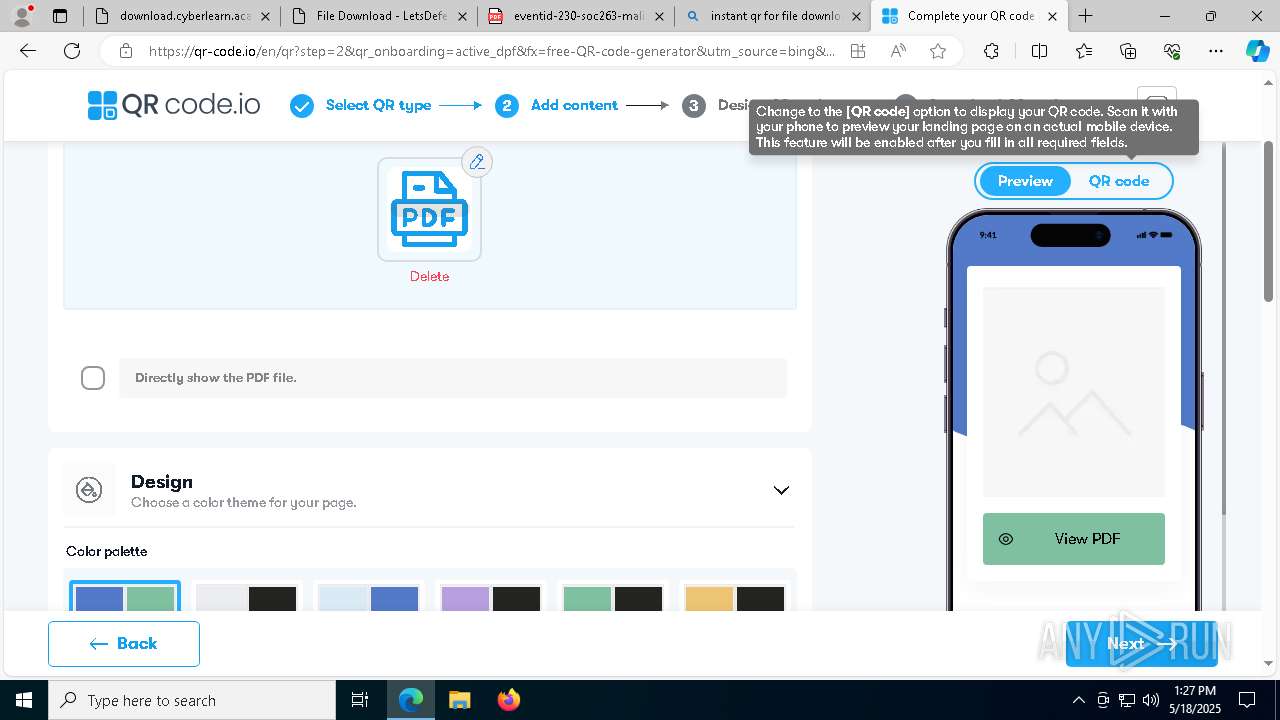
Task: Add page to favorites star icon
Action: 938,51
